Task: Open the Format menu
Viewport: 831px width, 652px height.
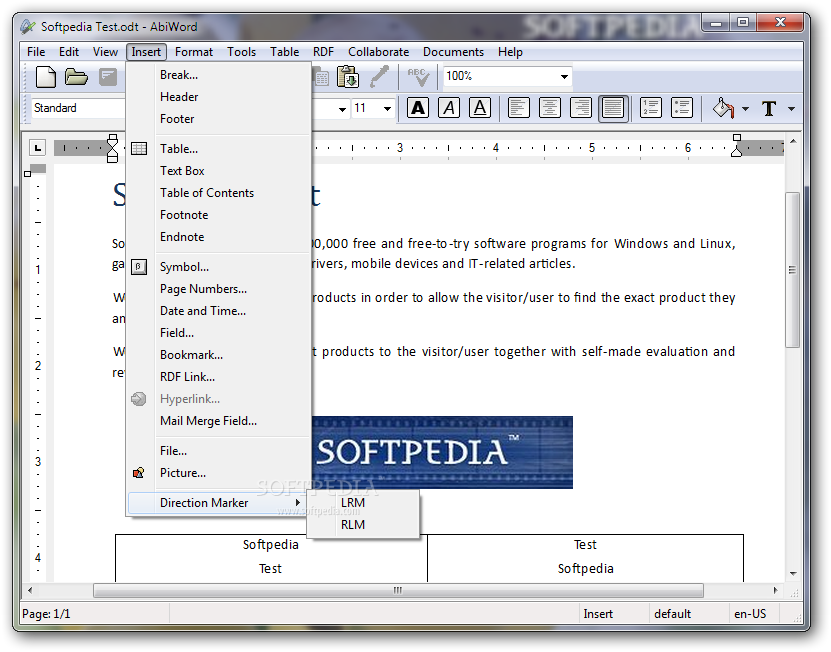Action: pyautogui.click(x=194, y=52)
